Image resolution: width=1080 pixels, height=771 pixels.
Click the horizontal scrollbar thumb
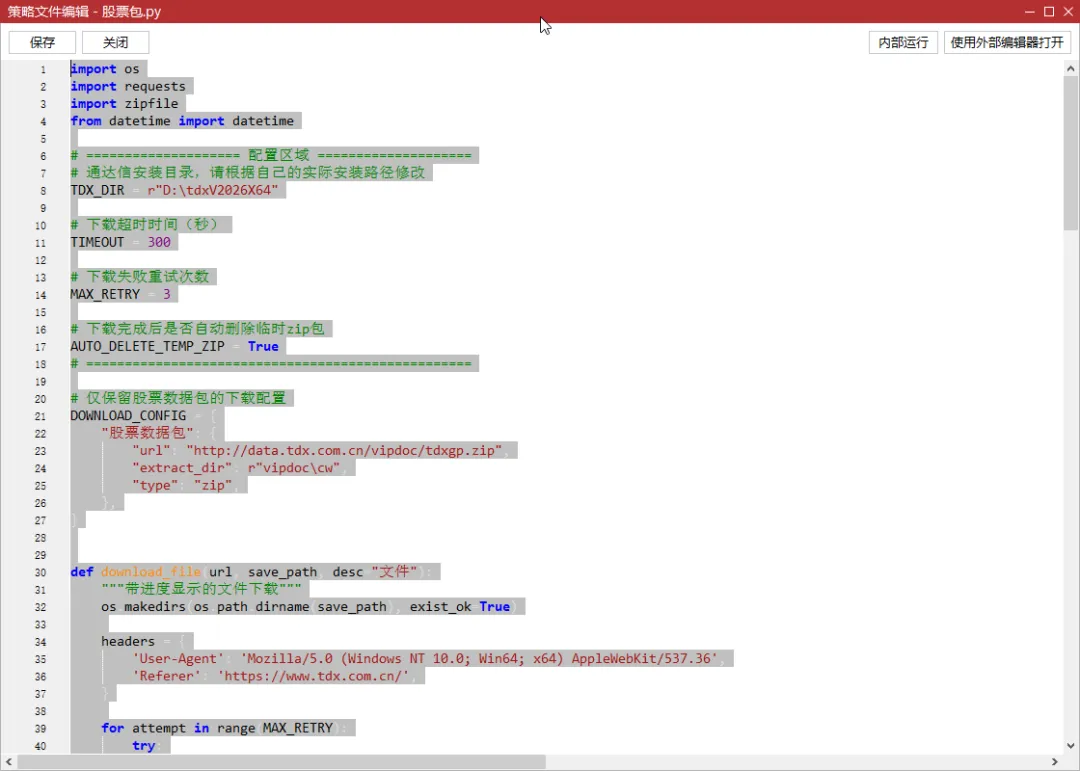pyautogui.click(x=282, y=761)
